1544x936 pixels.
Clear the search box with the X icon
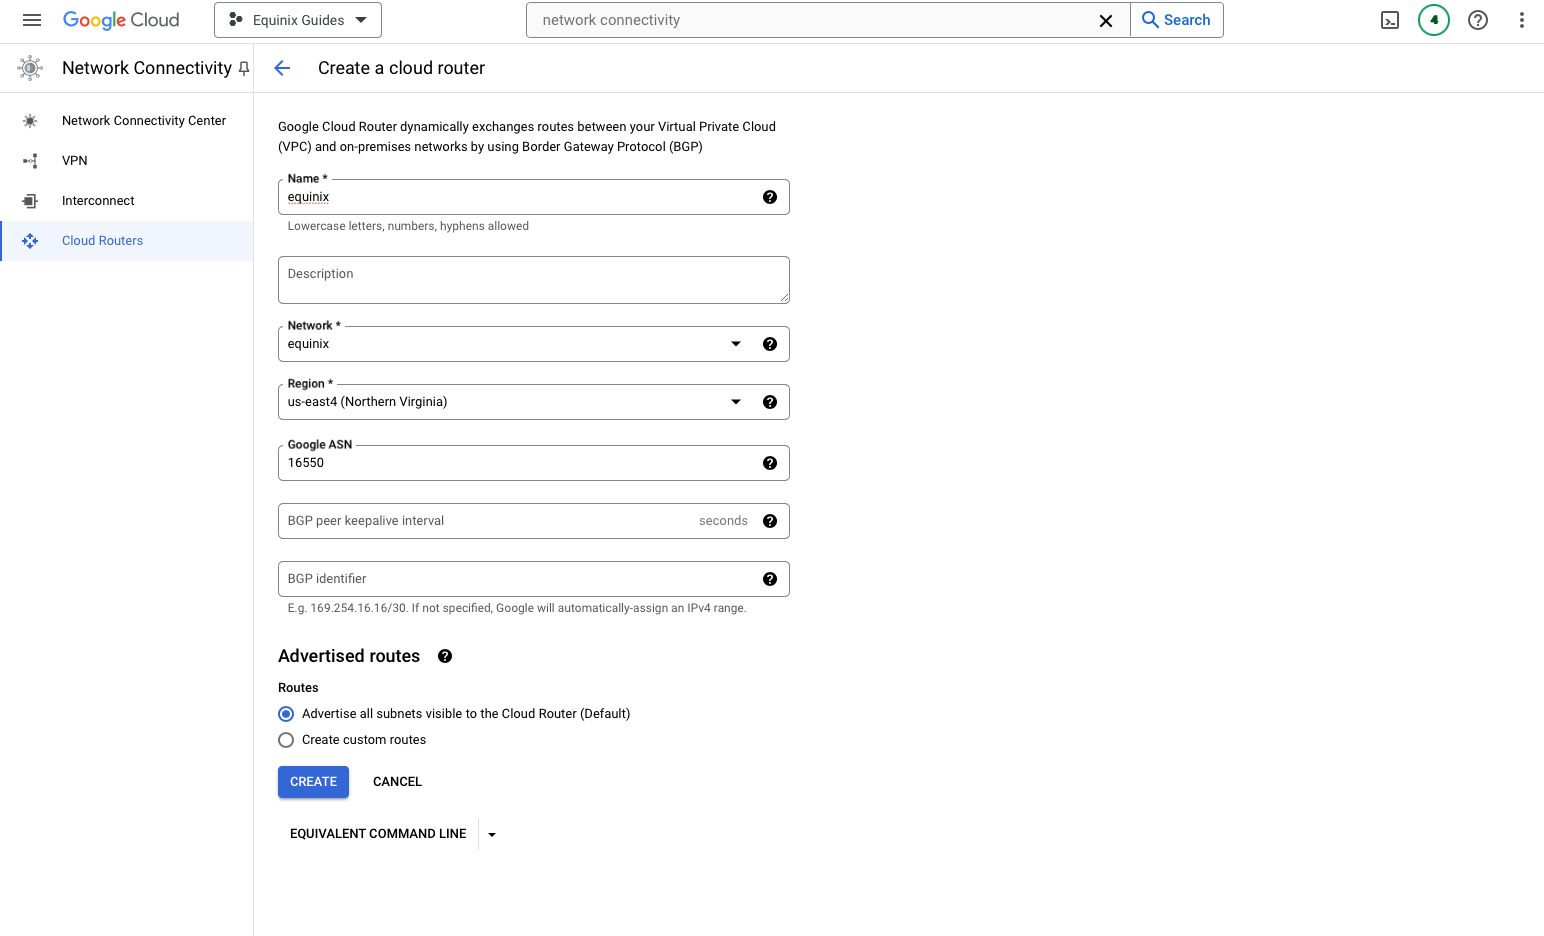pyautogui.click(x=1106, y=20)
